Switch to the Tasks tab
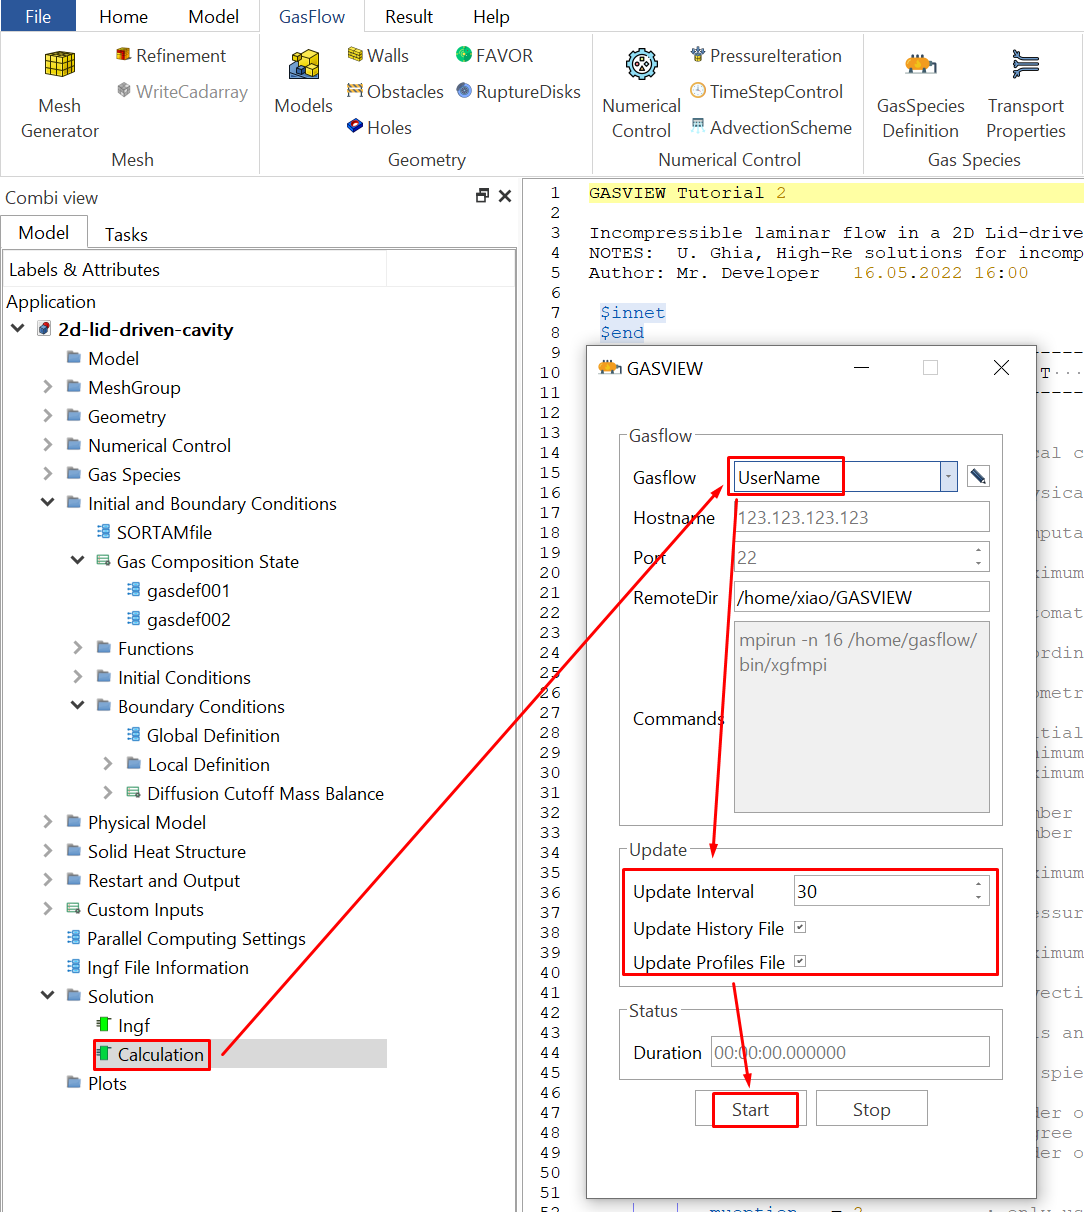 pos(126,234)
